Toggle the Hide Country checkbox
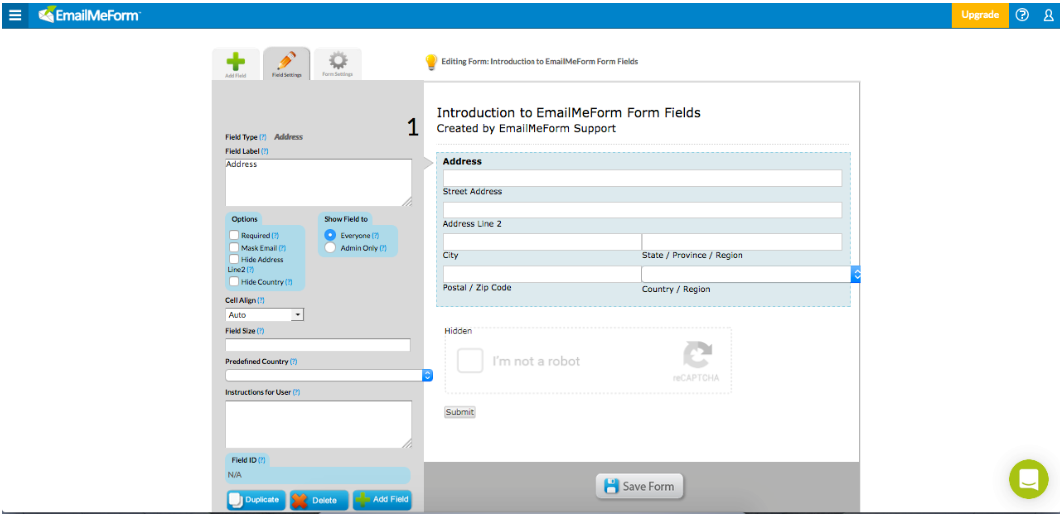The image size is (1060, 516). point(234,281)
